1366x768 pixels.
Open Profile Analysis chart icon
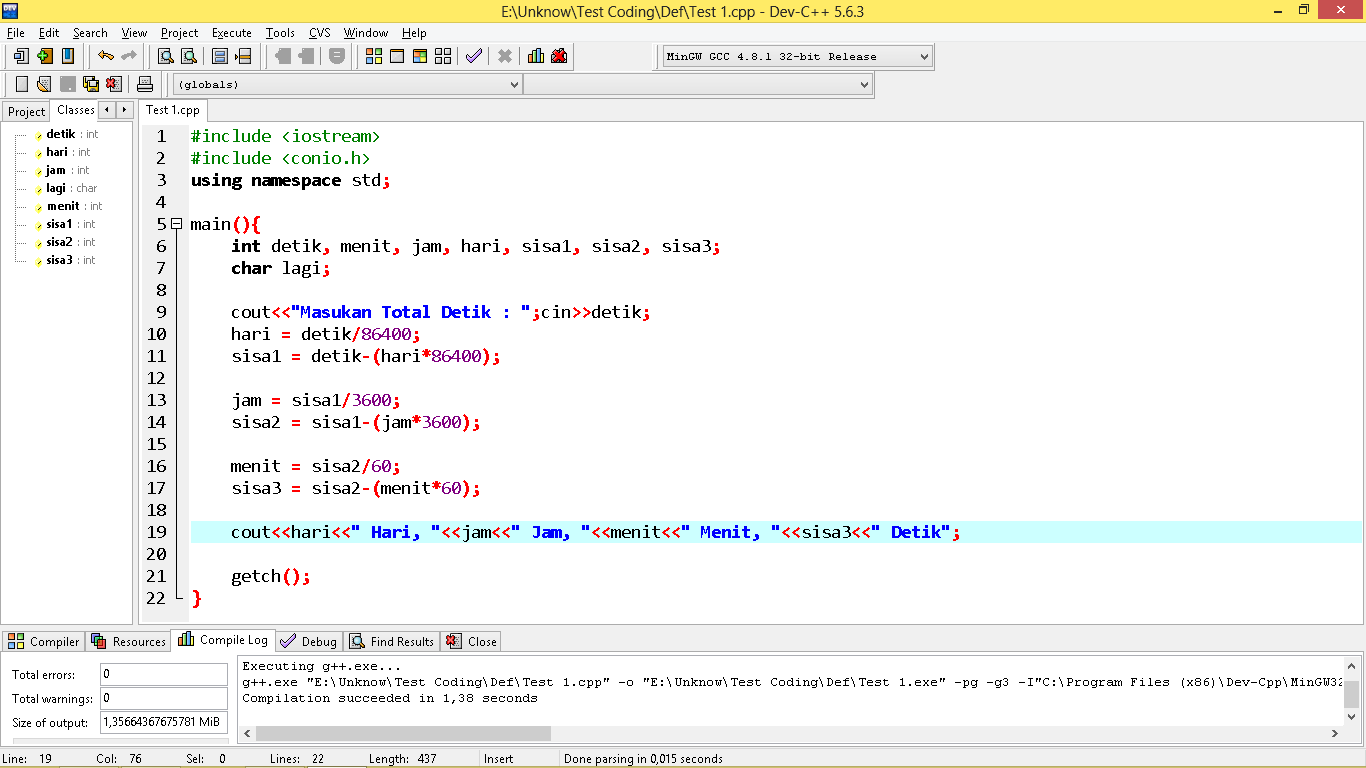pos(536,56)
